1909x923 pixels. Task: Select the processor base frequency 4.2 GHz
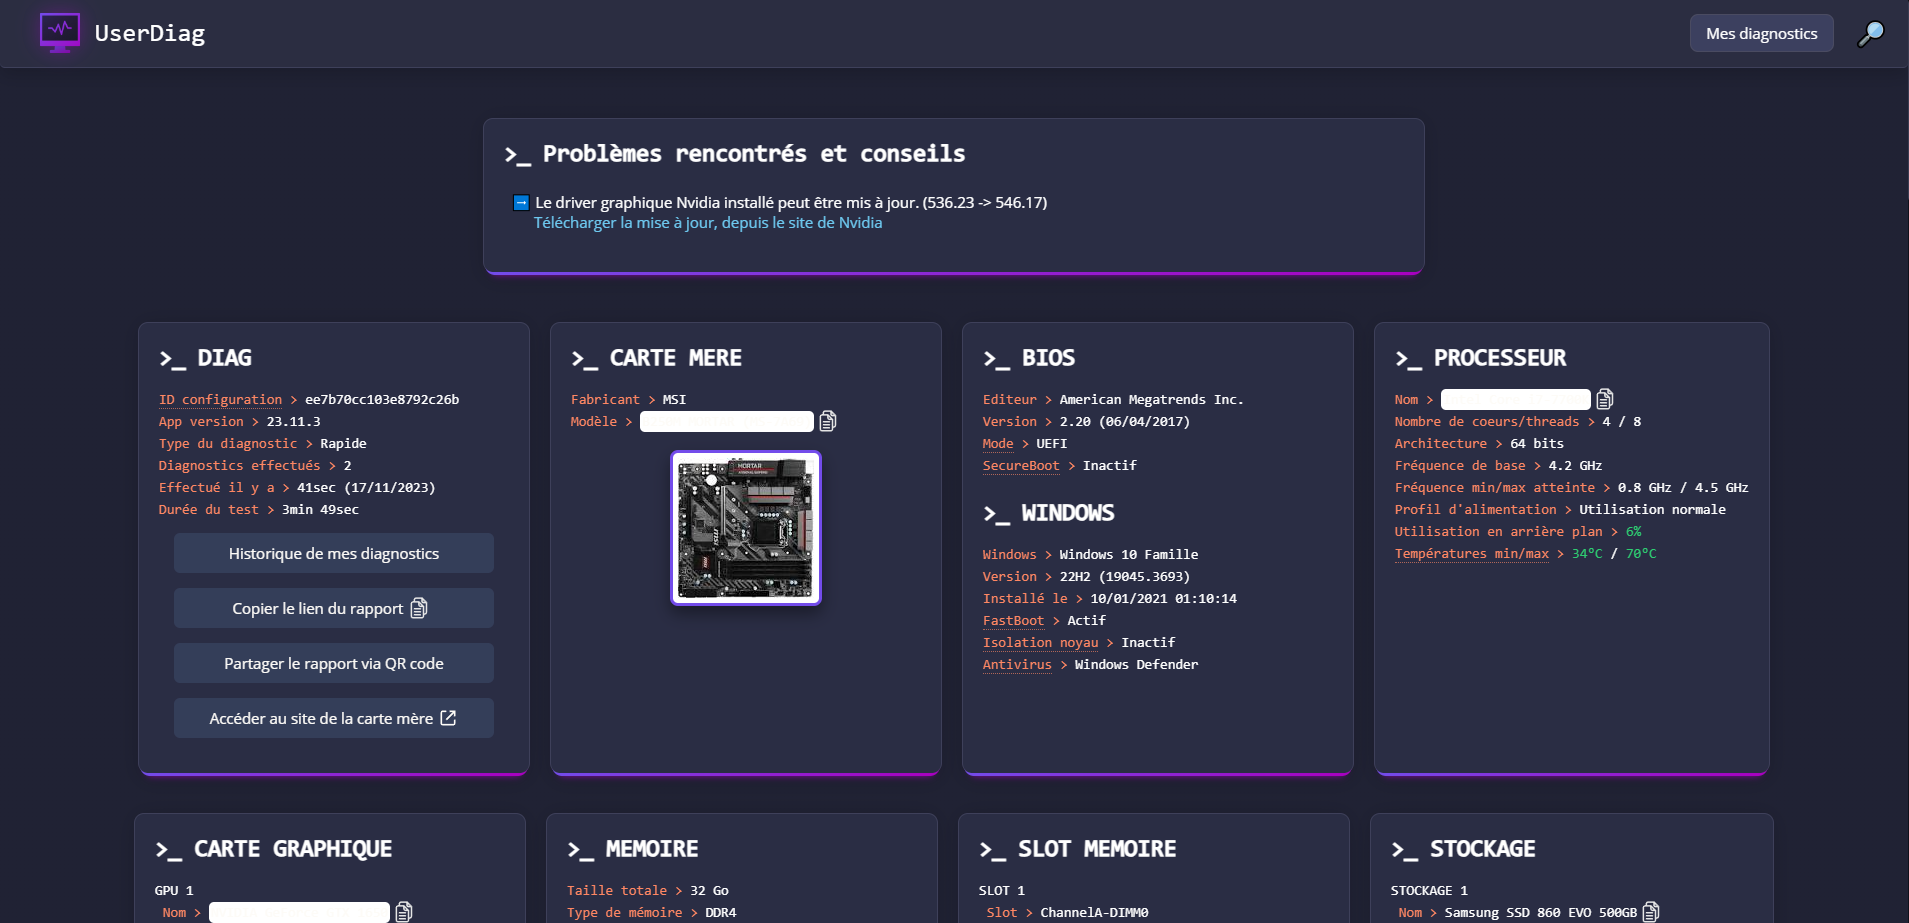(1575, 465)
